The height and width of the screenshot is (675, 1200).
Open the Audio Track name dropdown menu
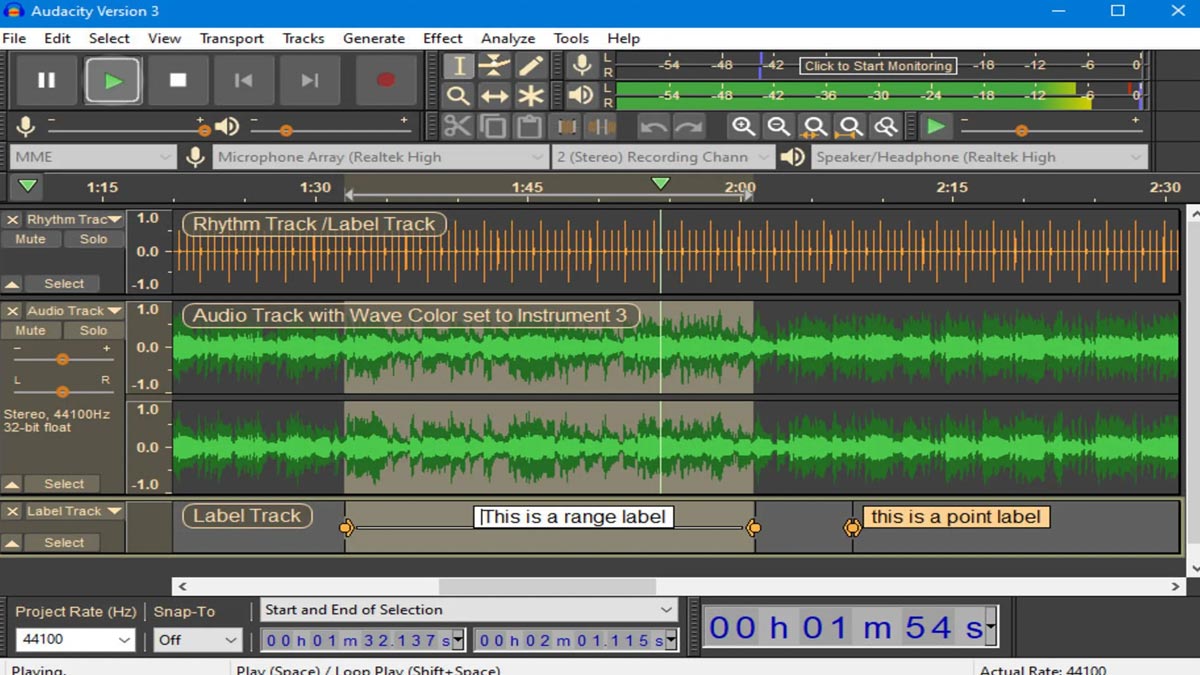73,311
